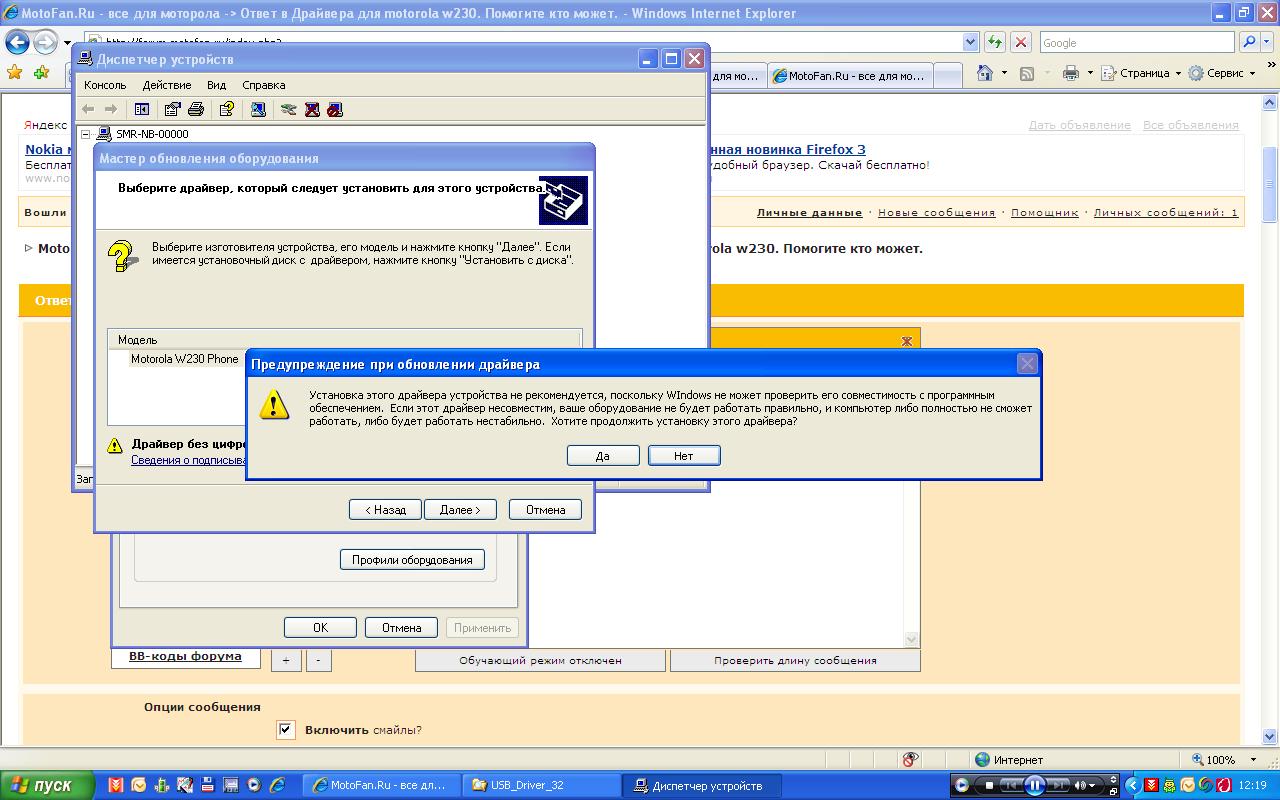The image size is (1280, 800).
Task: Open Все объявления link
Action: (1191, 125)
